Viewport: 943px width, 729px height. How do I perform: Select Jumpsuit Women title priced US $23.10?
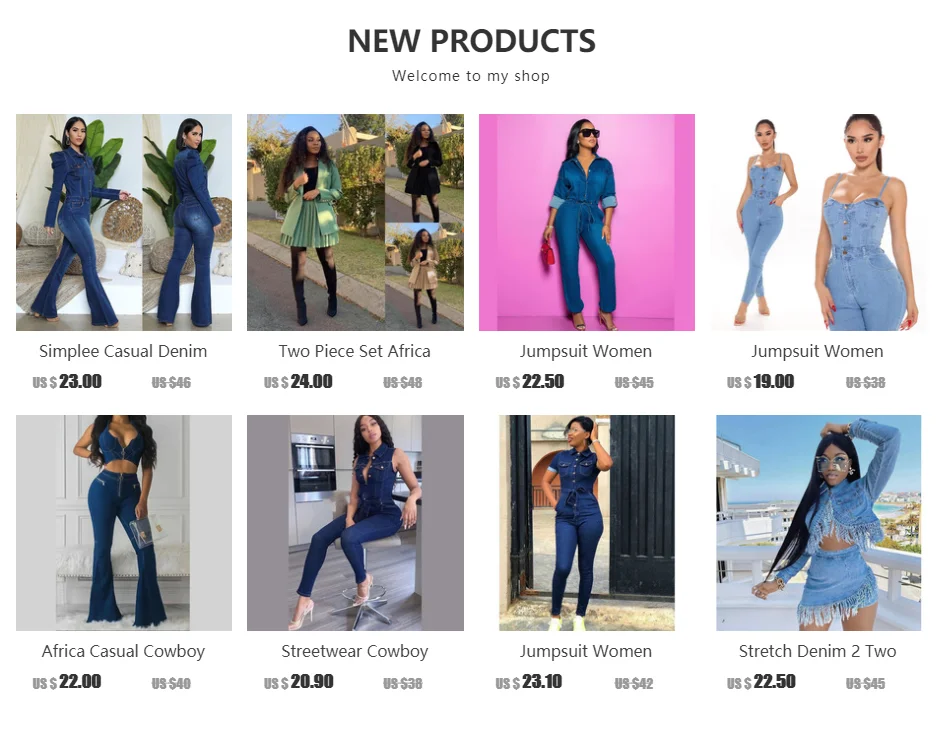point(586,651)
